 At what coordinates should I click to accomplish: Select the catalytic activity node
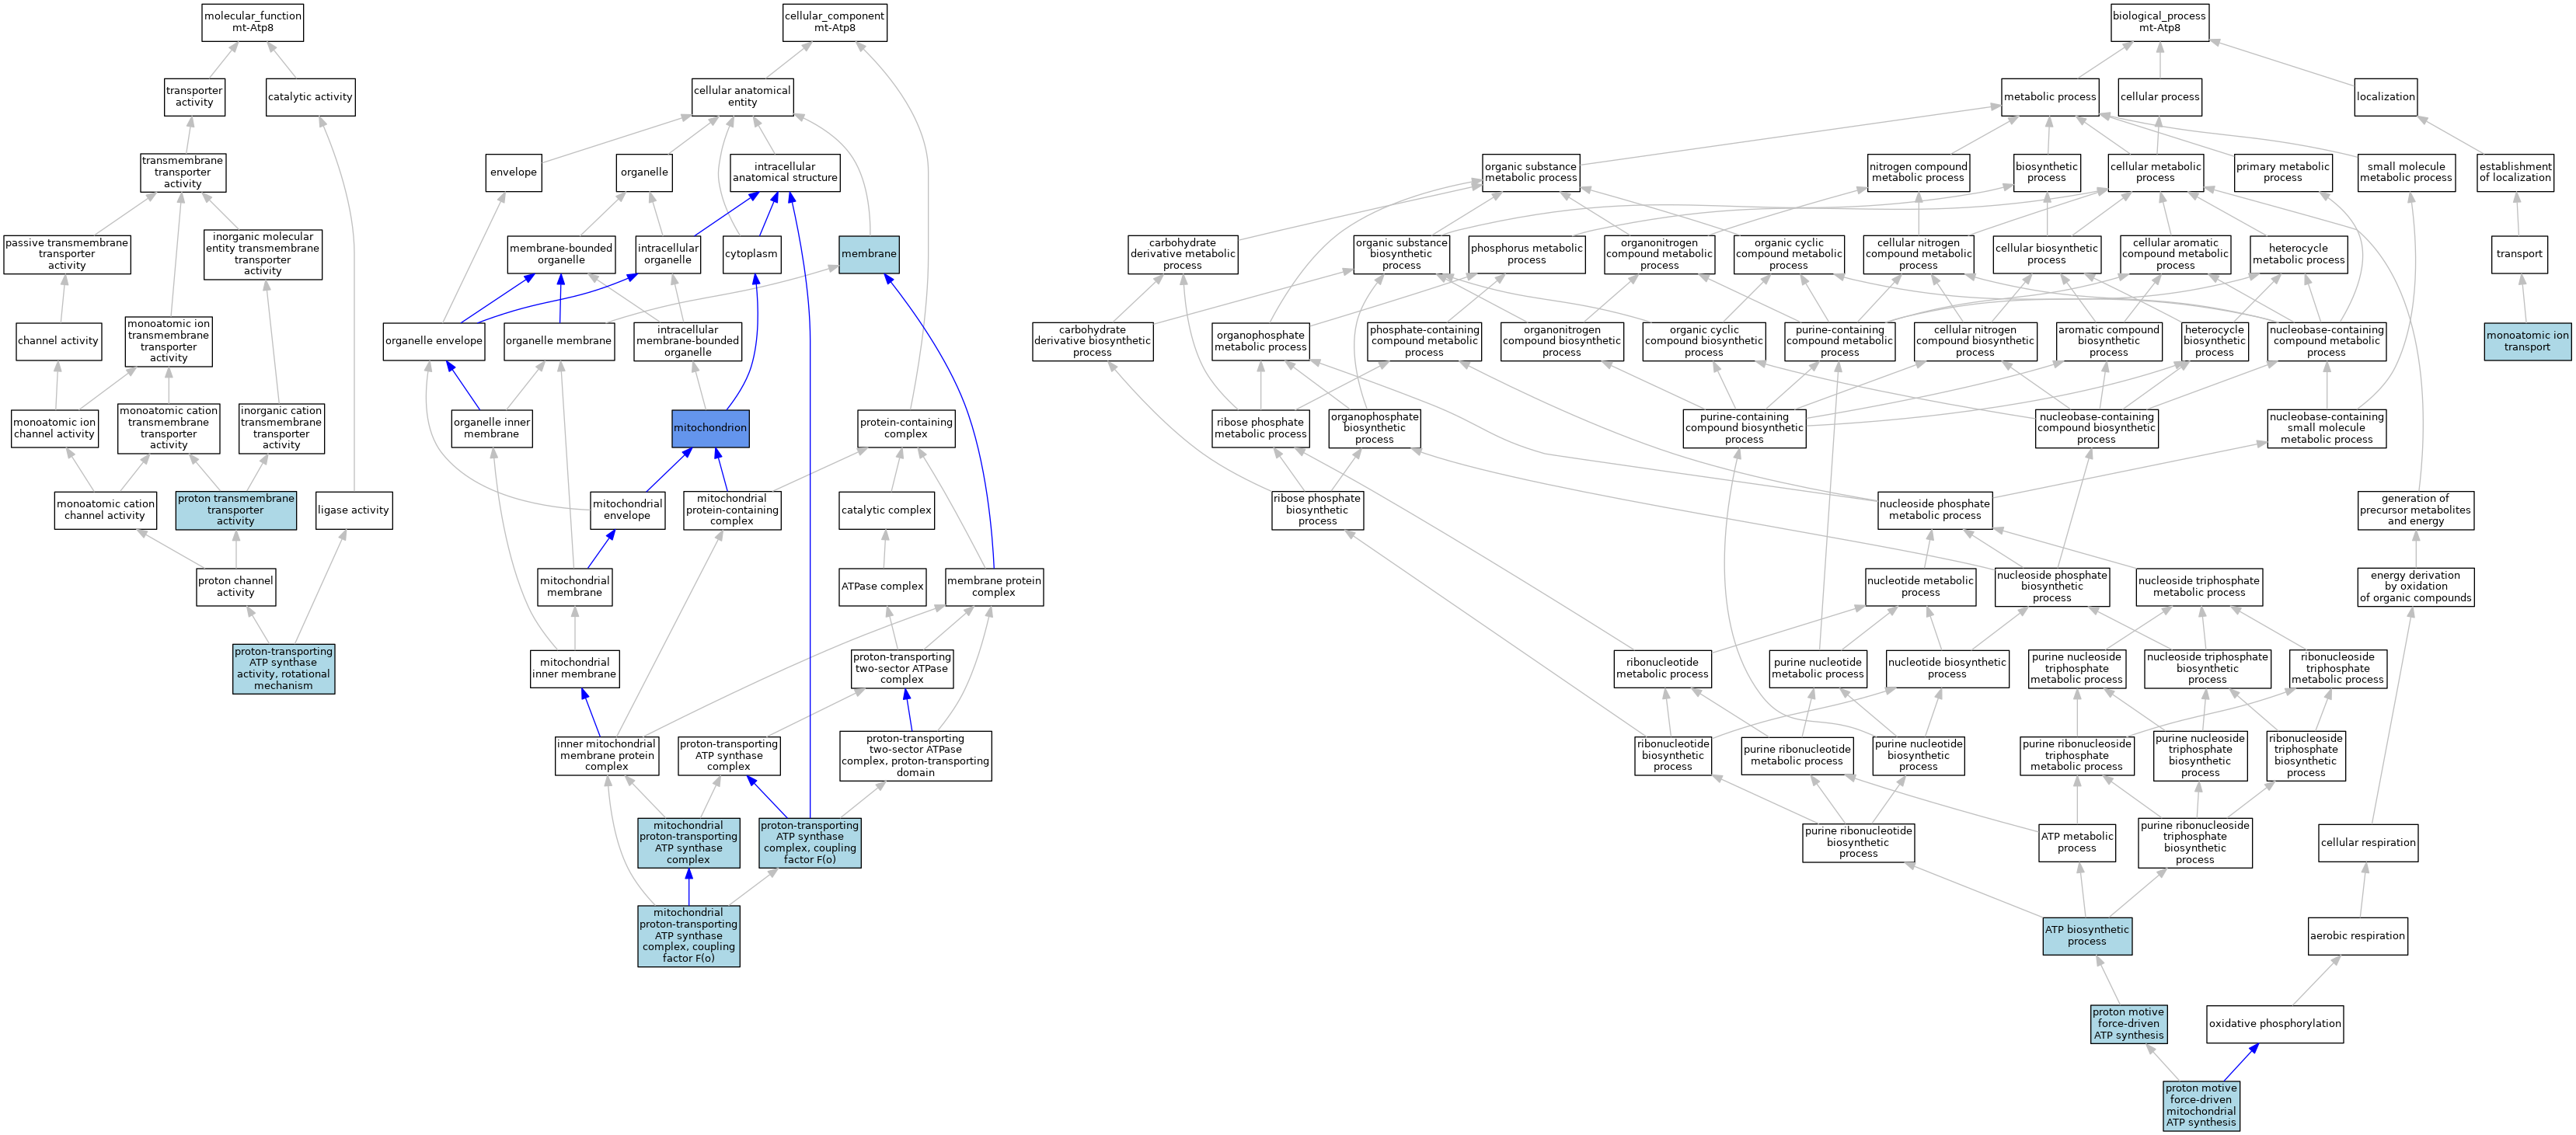(x=310, y=97)
